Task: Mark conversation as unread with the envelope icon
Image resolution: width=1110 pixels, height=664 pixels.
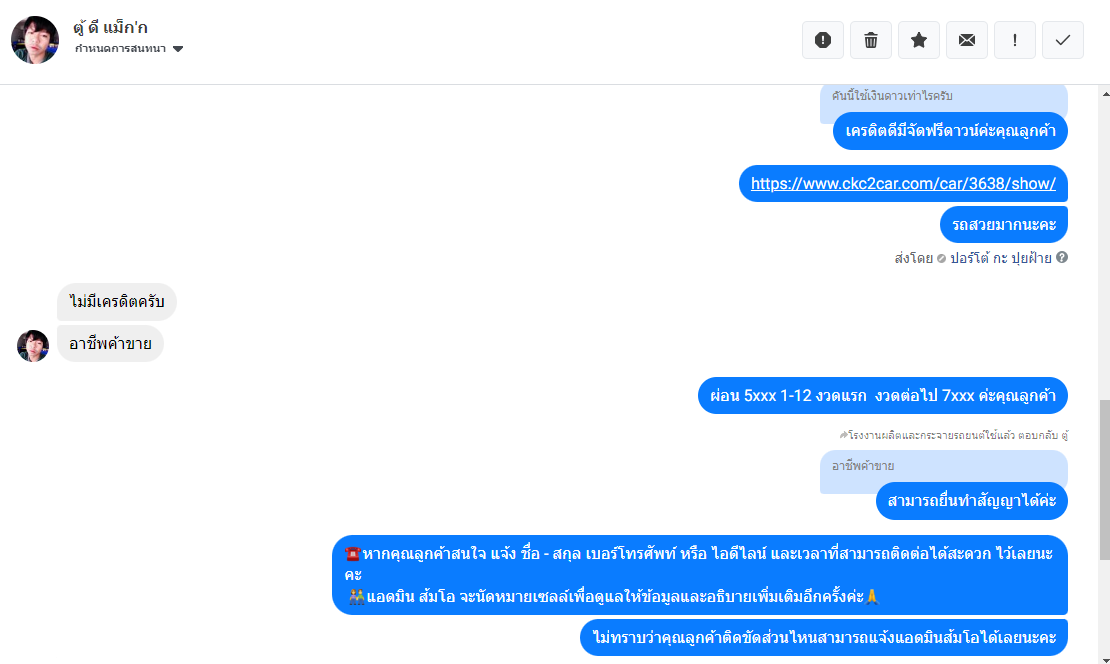Action: click(x=967, y=40)
